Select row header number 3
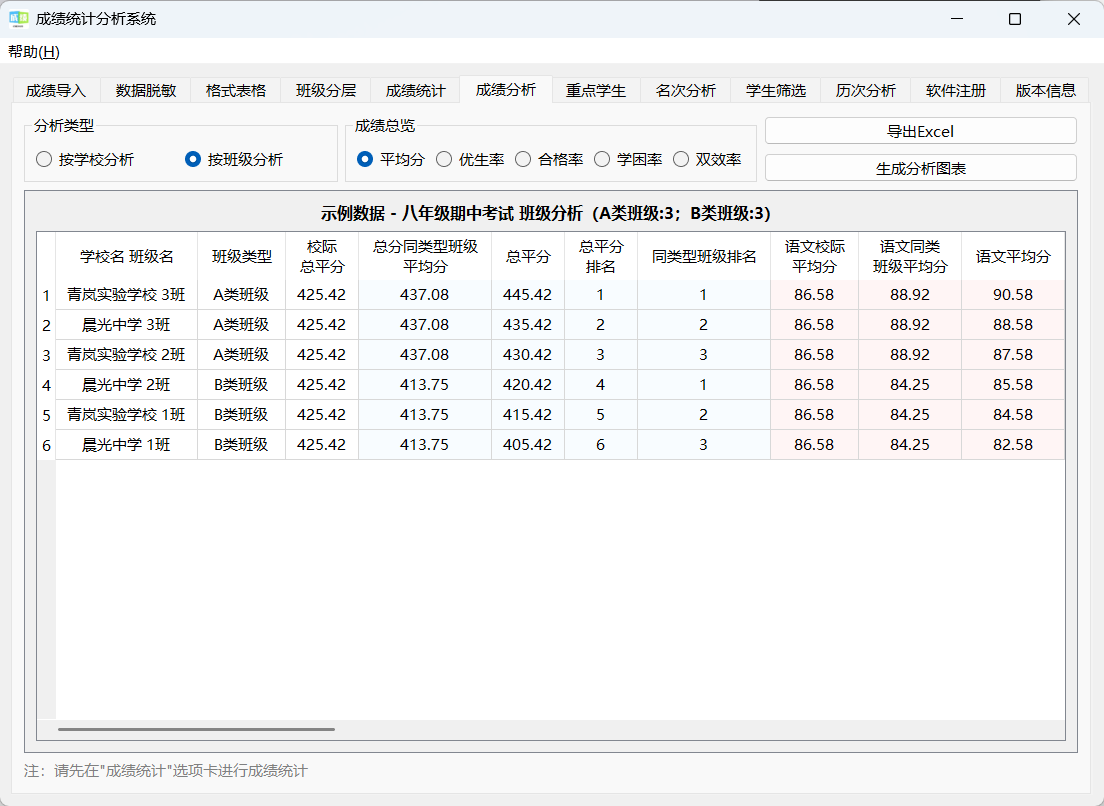 point(46,355)
